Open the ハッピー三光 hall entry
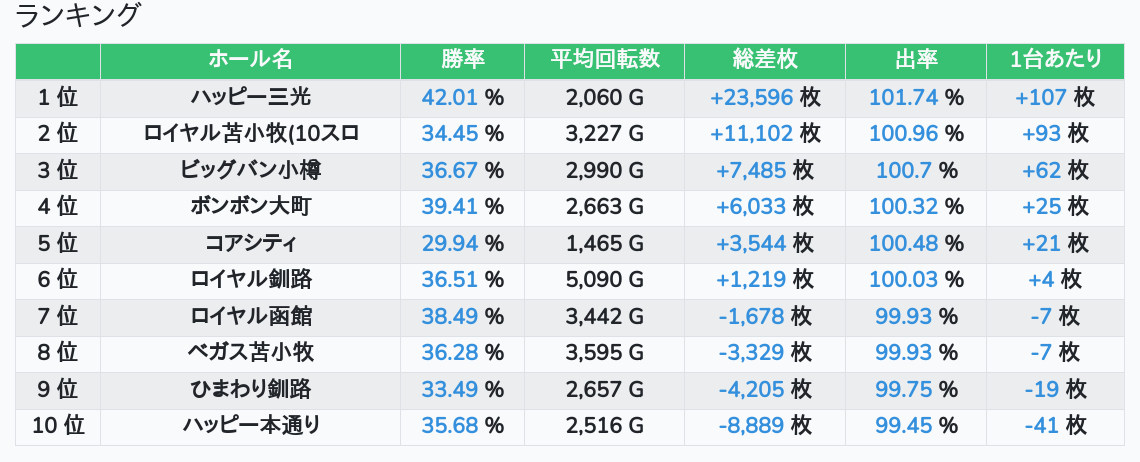The height and width of the screenshot is (462, 1140). point(250,97)
